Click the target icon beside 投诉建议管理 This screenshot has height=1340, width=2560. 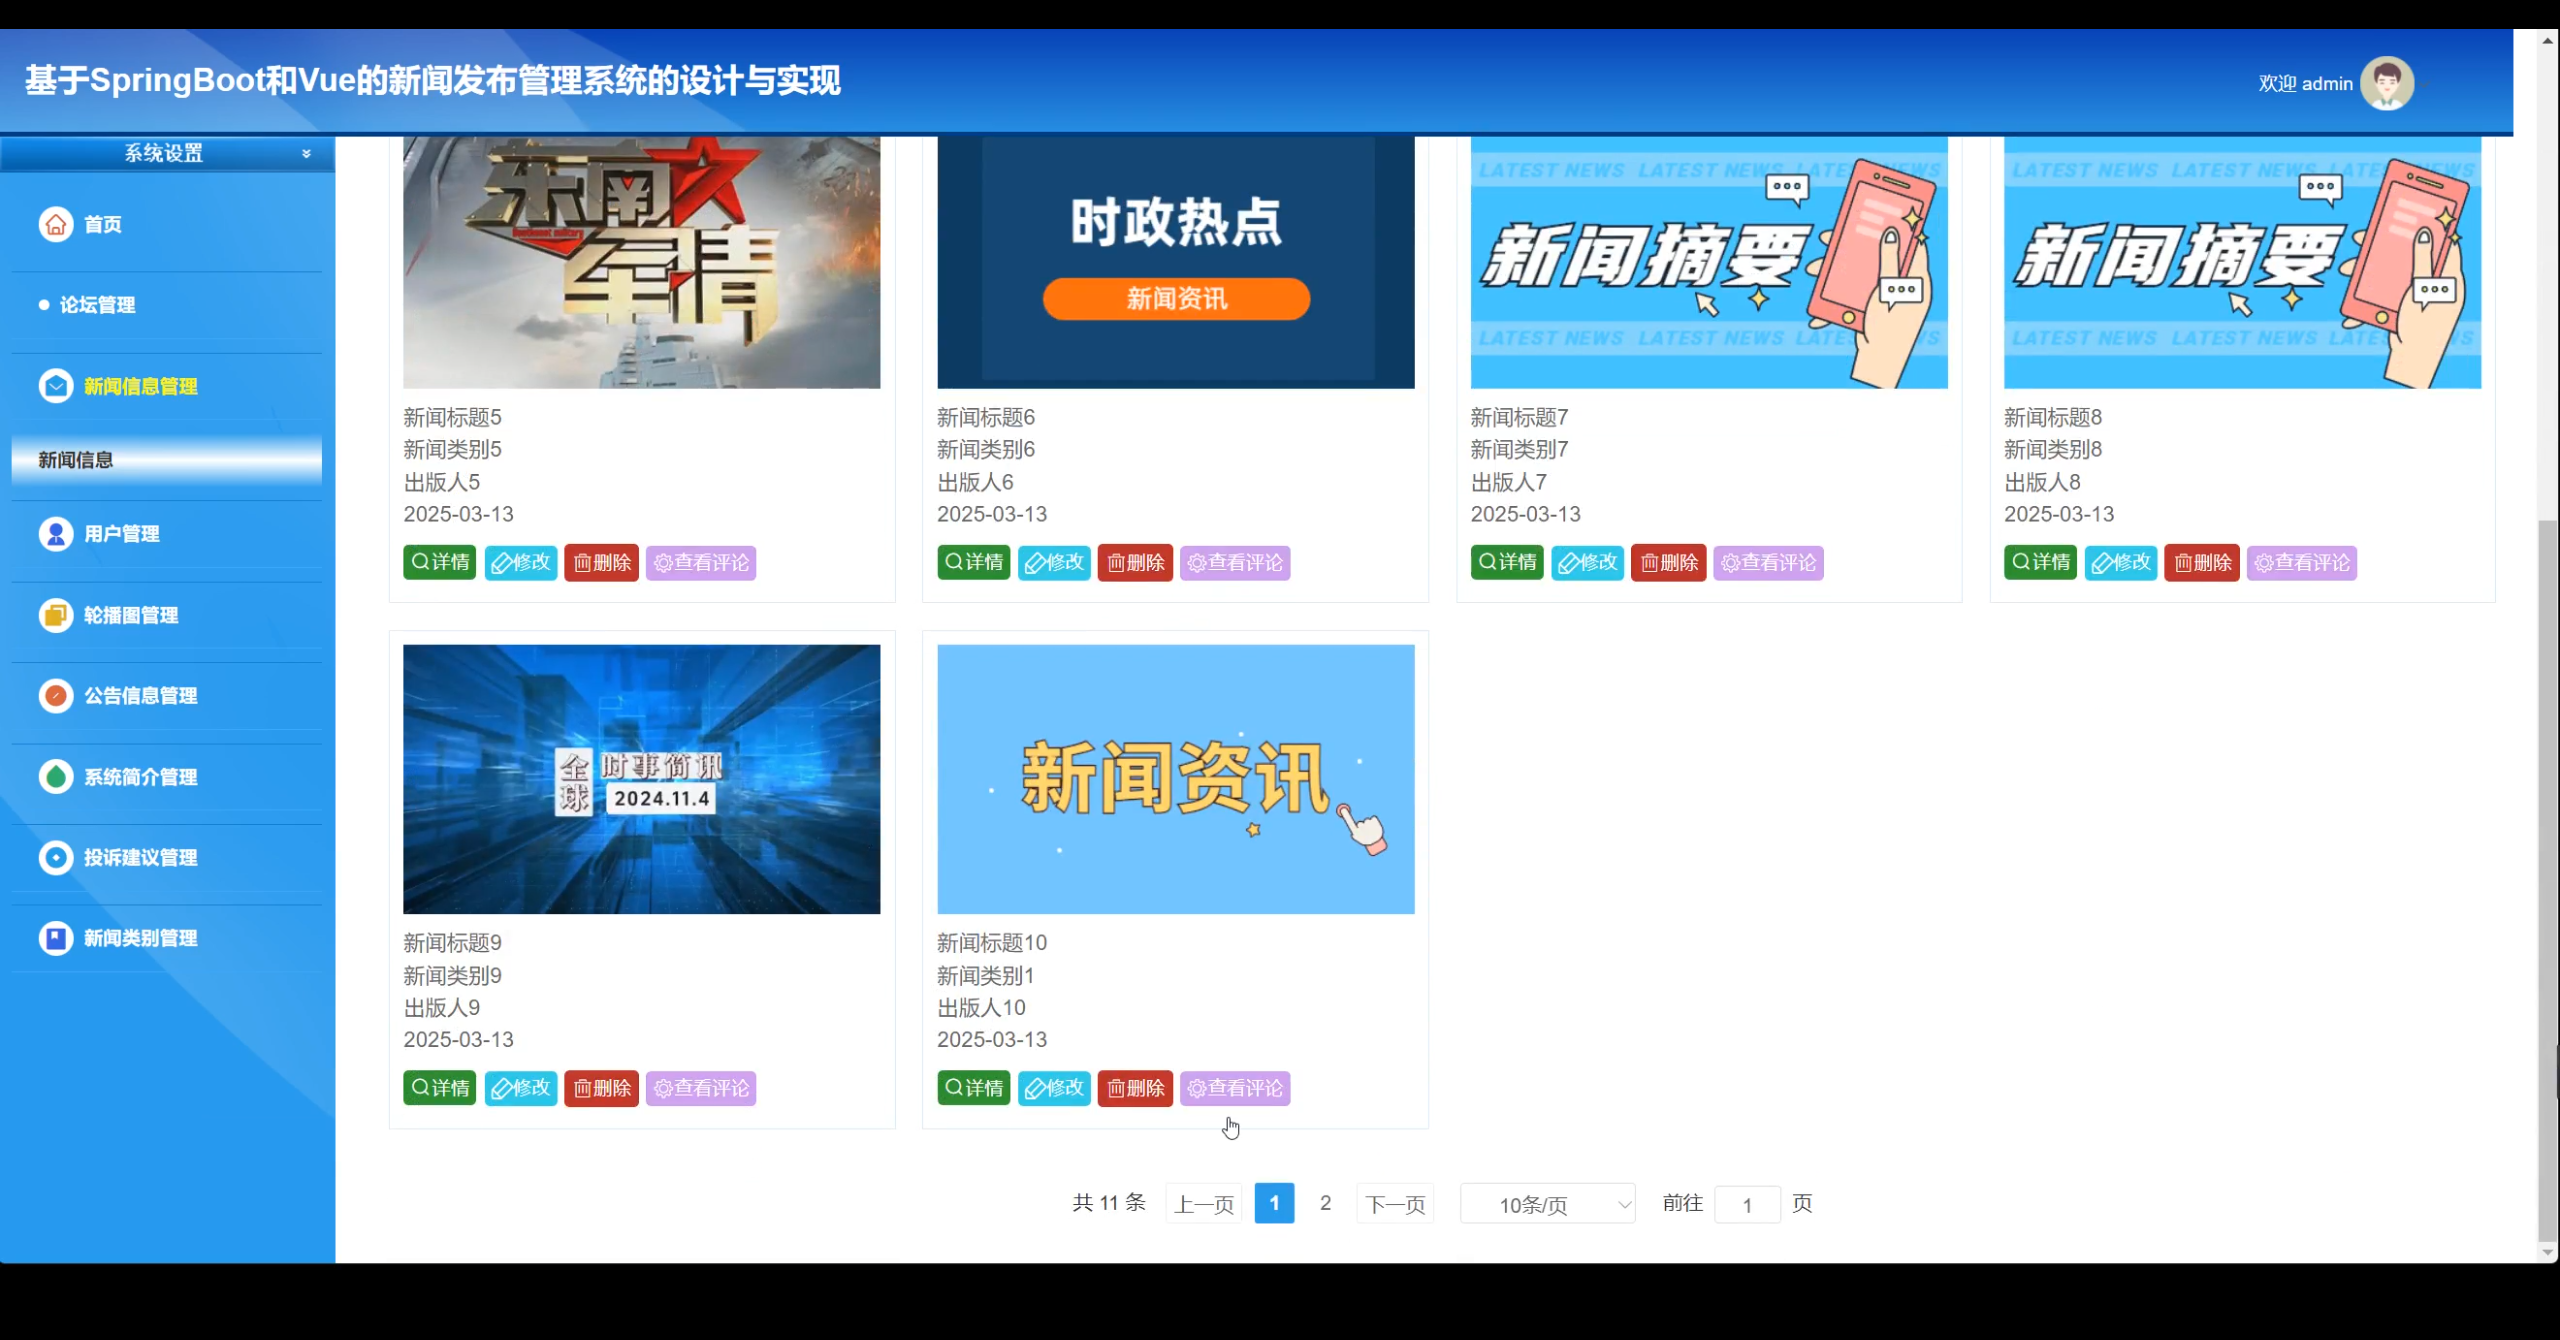coord(56,857)
